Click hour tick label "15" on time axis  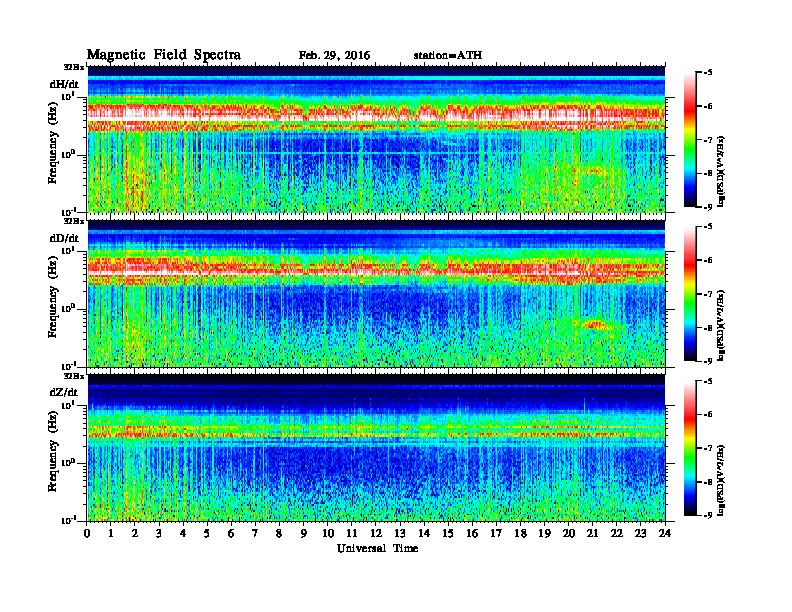(x=449, y=534)
